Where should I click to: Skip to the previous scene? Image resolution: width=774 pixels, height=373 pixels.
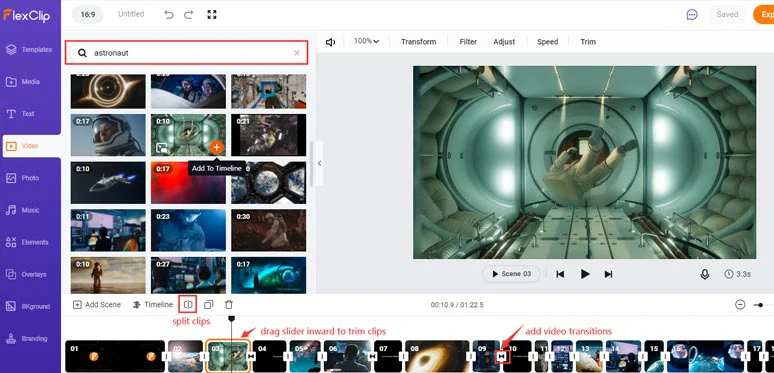coord(560,274)
